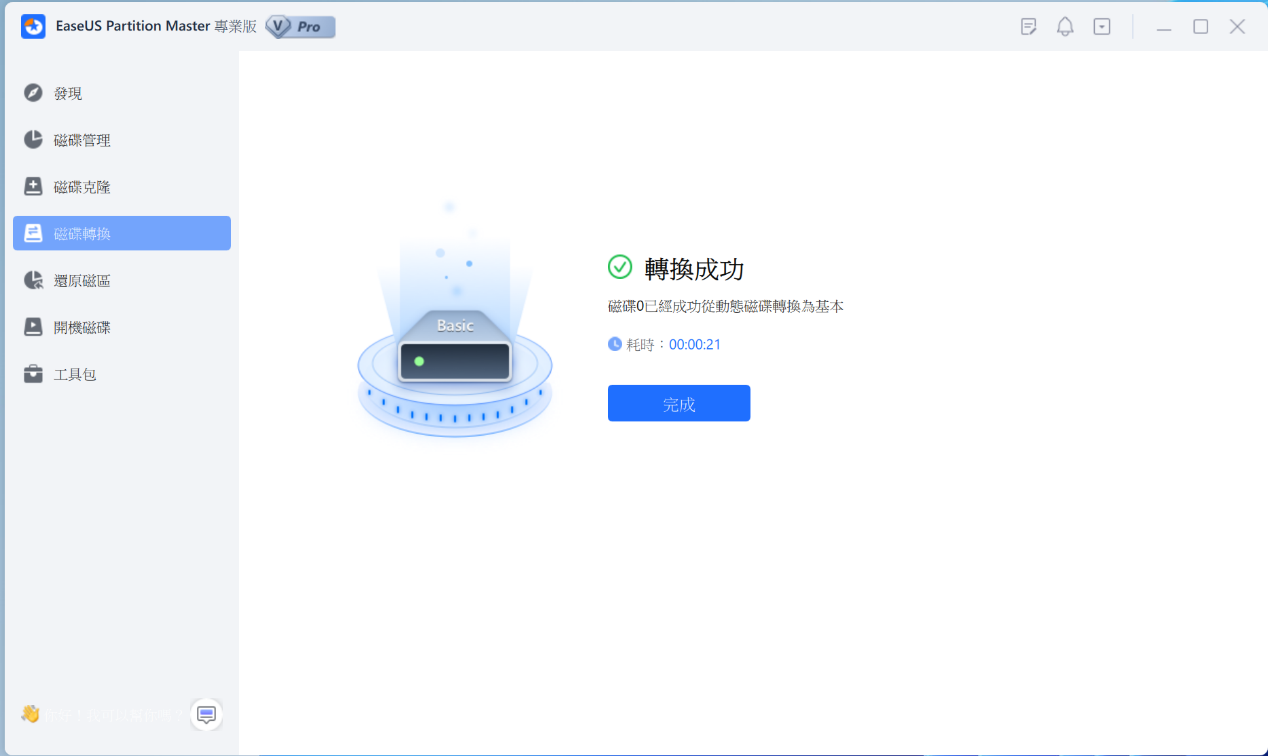Click the 磁碟0已經成功 conversion message

(726, 306)
